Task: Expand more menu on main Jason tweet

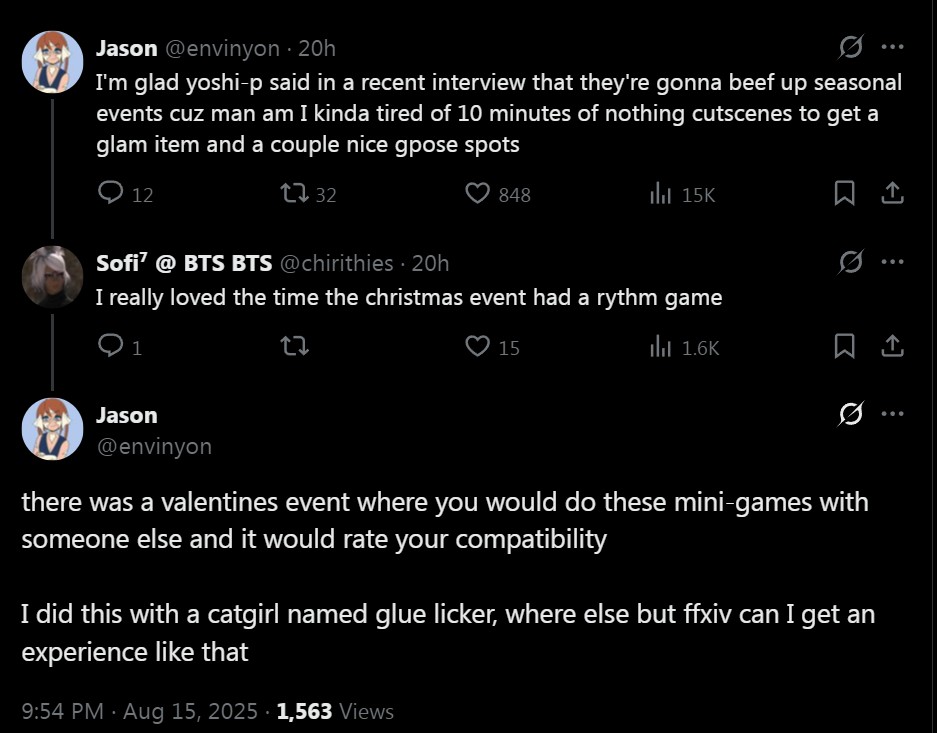Action: (x=892, y=414)
